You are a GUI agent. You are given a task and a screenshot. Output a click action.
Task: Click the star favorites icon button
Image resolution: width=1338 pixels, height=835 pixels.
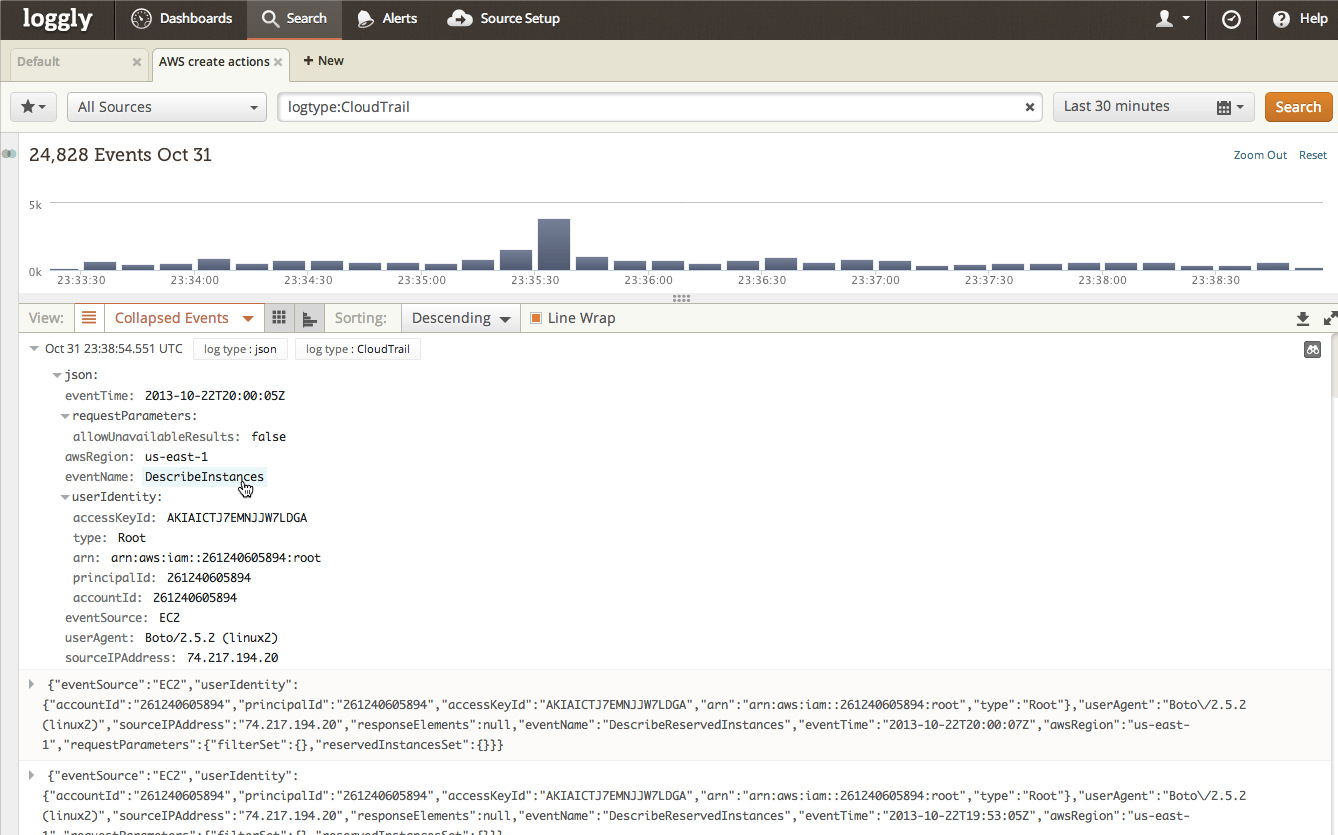coord(33,107)
